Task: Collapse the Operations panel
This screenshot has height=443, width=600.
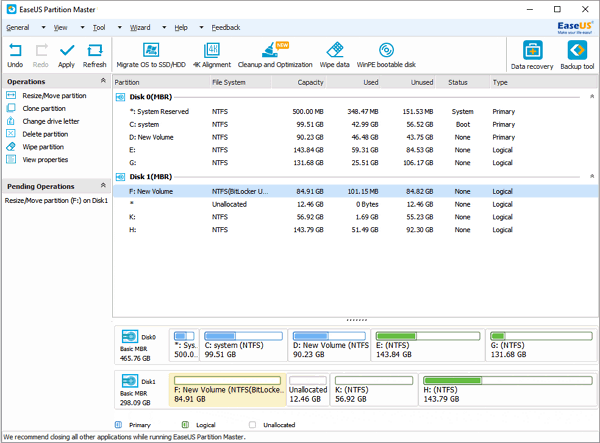Action: point(103,81)
